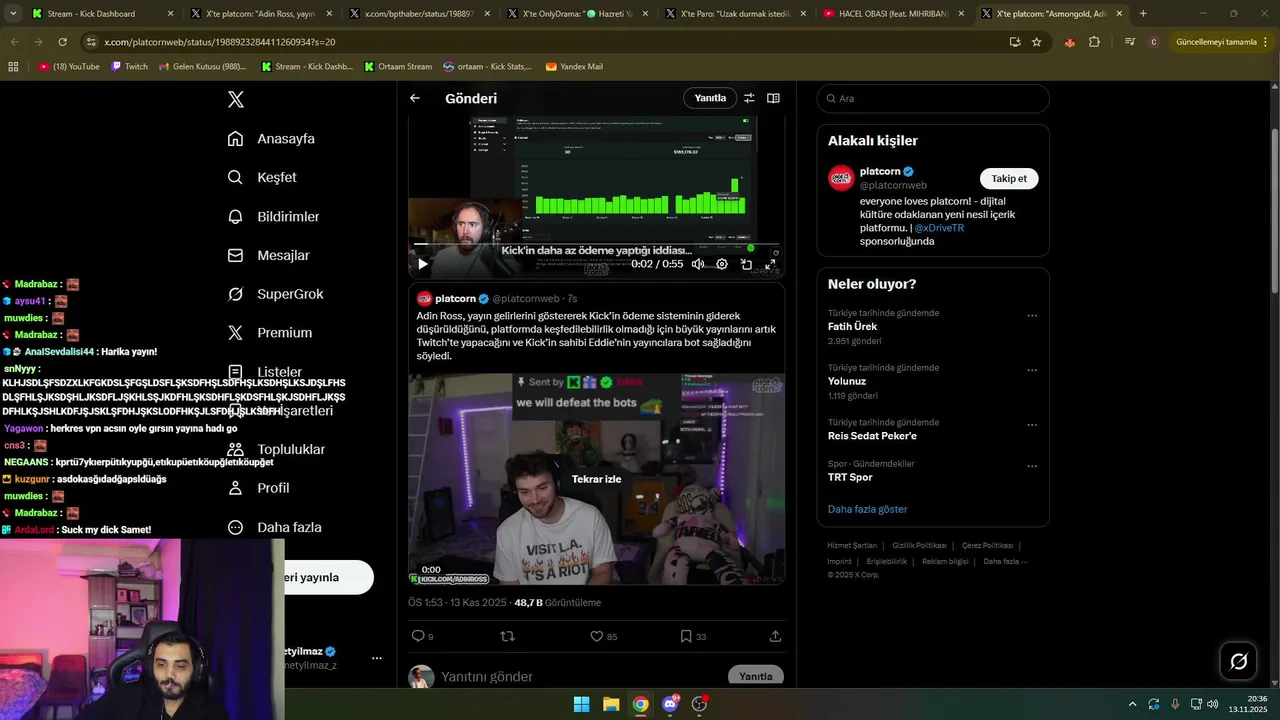Expand the video to fullscreen
The width and height of the screenshot is (1280, 720).
coord(770,264)
